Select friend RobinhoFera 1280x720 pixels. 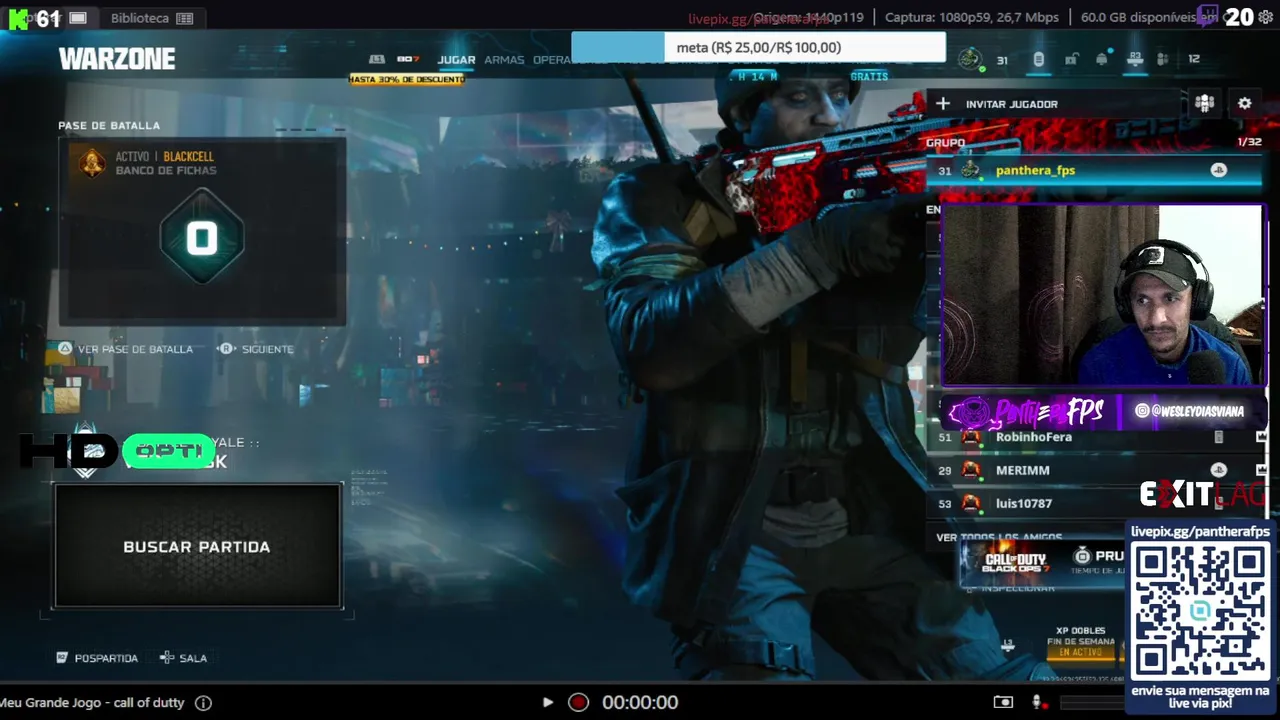pos(1095,437)
